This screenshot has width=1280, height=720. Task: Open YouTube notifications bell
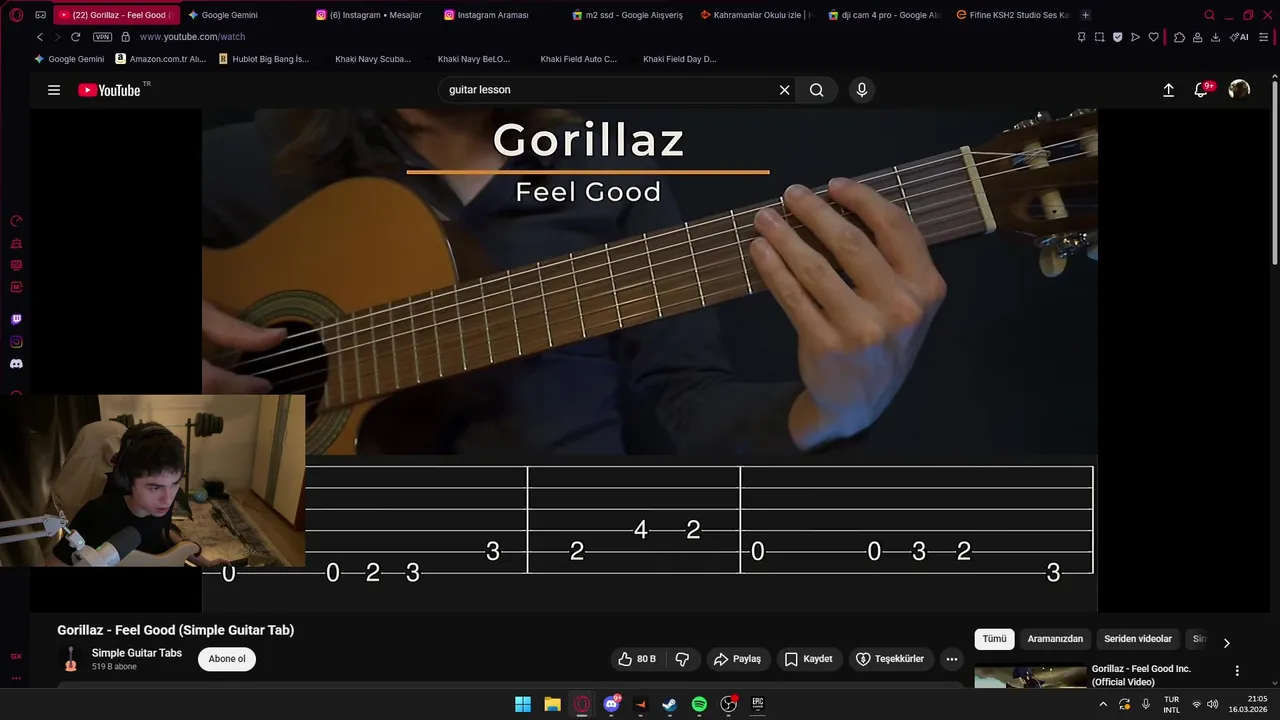(1202, 90)
